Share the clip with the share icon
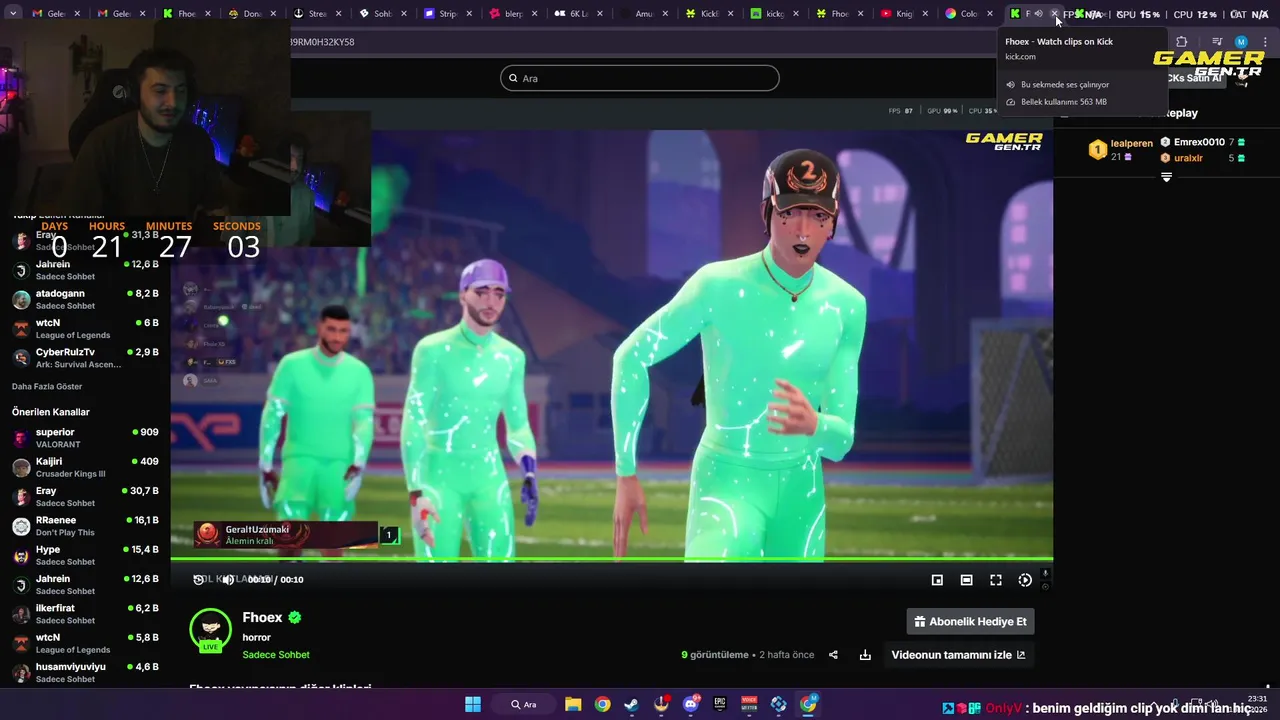The height and width of the screenshot is (720, 1280). coord(833,655)
